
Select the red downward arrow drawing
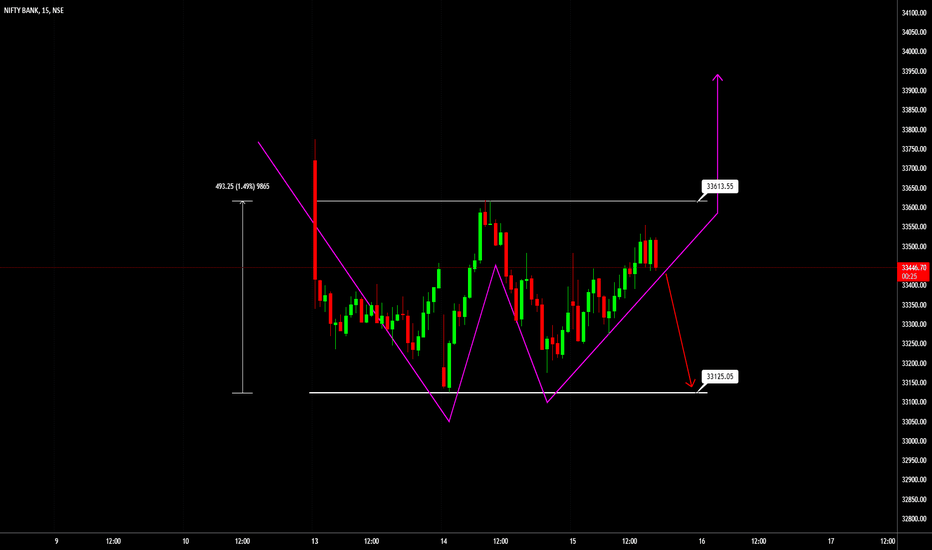(679, 331)
